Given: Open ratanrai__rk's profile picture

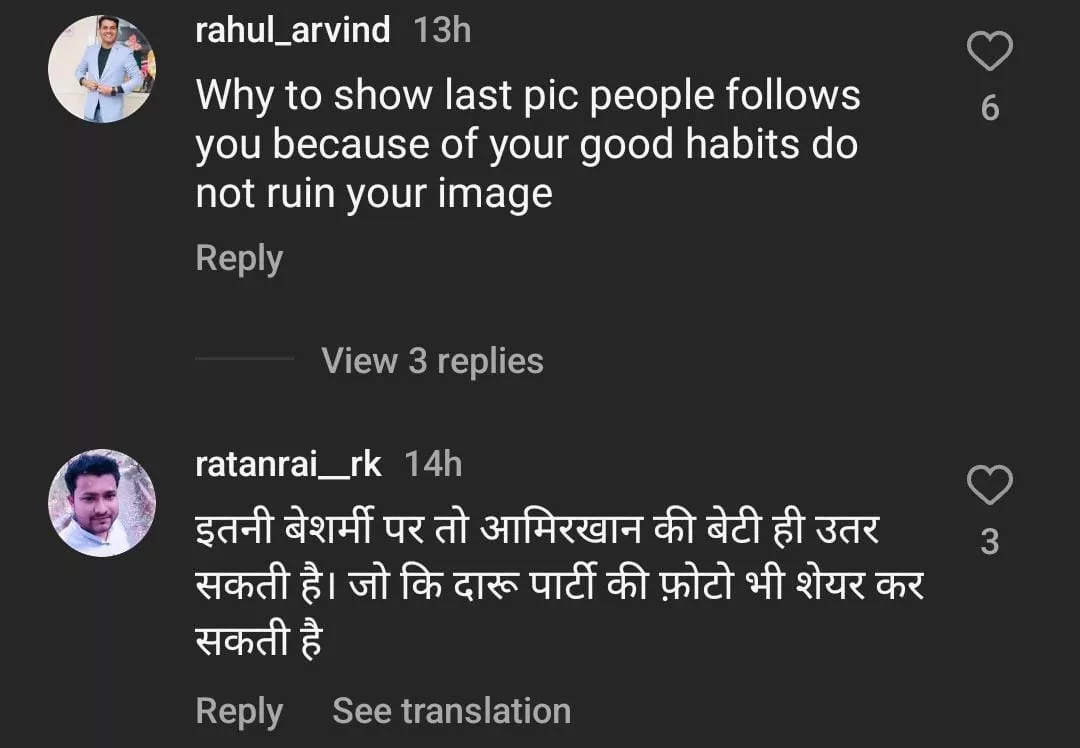Looking at the screenshot, I should click(x=102, y=503).
